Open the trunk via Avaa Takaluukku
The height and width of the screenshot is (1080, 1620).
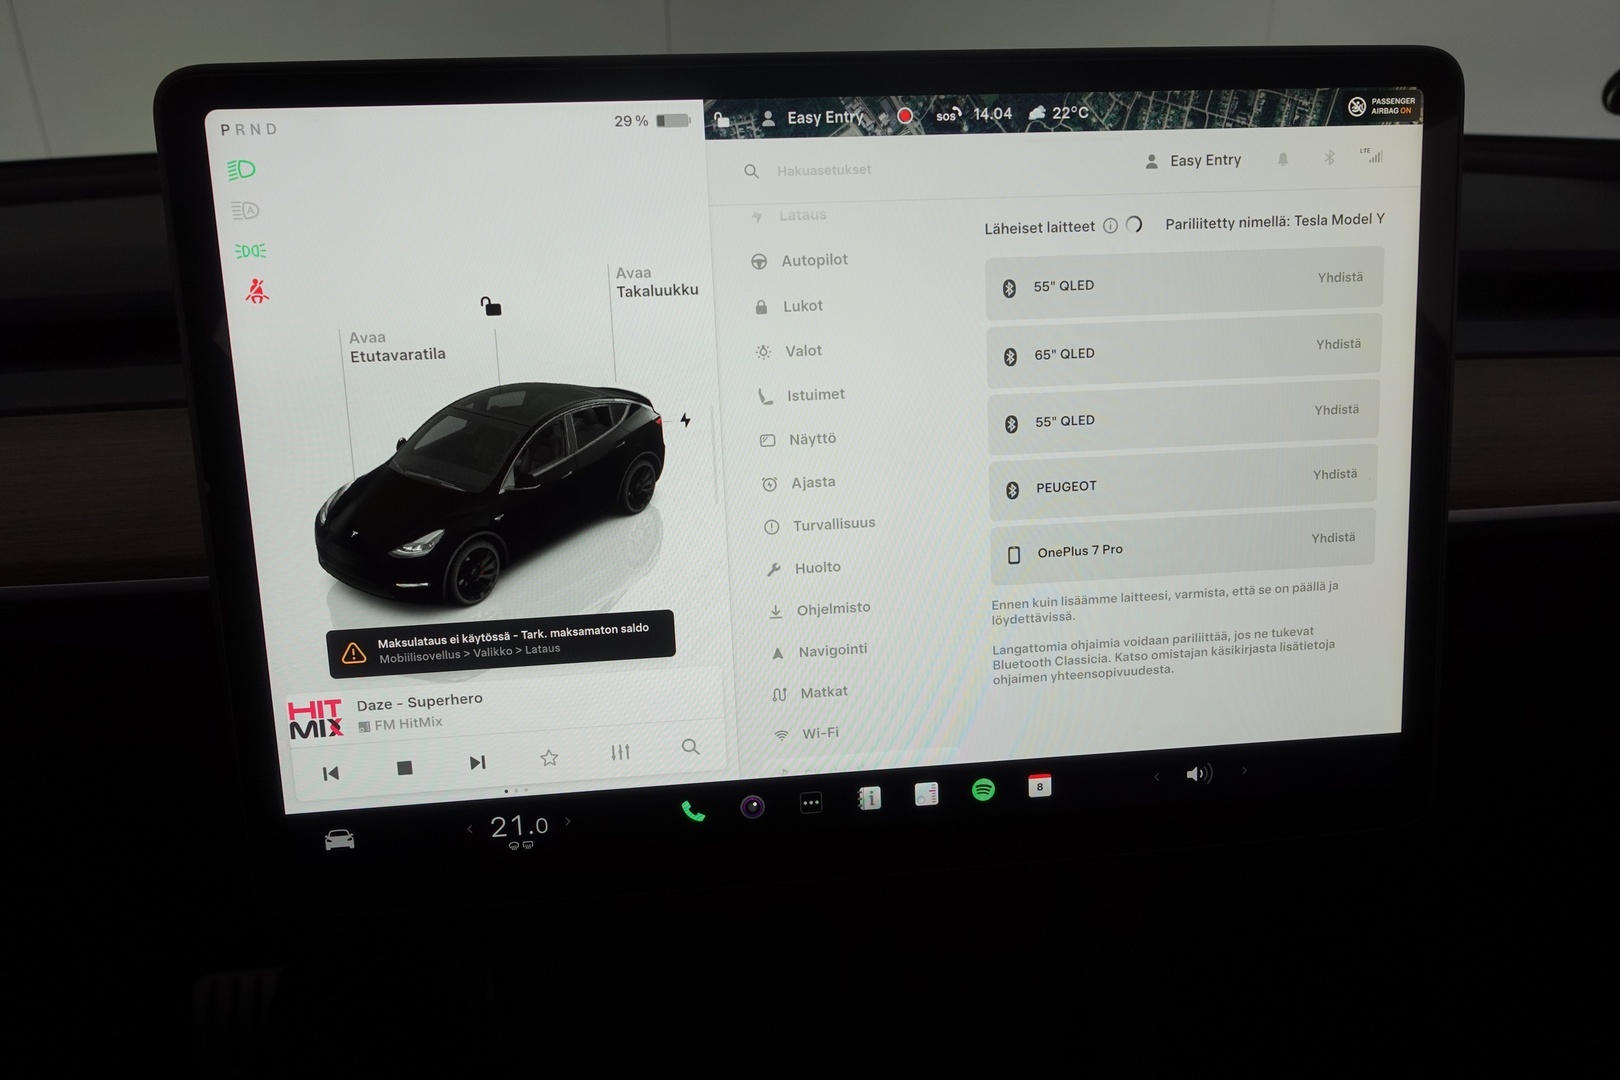(652, 281)
